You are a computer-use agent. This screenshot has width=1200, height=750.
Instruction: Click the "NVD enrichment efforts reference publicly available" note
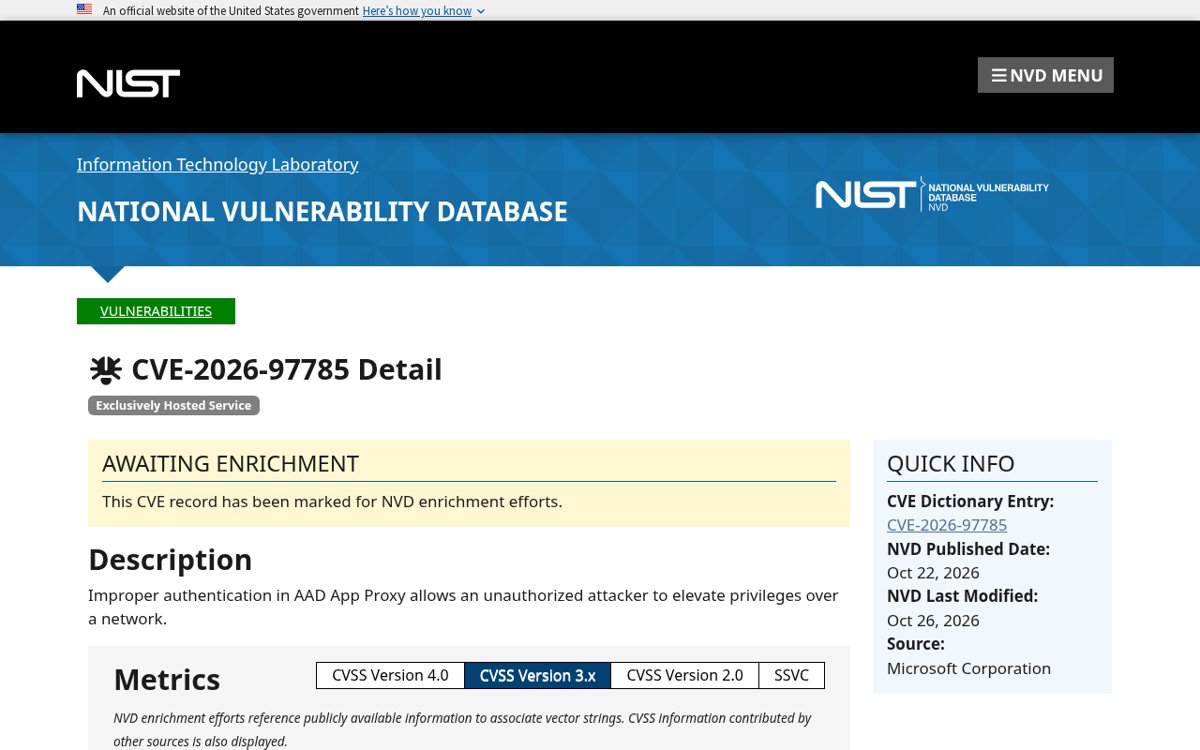pyautogui.click(x=462, y=730)
